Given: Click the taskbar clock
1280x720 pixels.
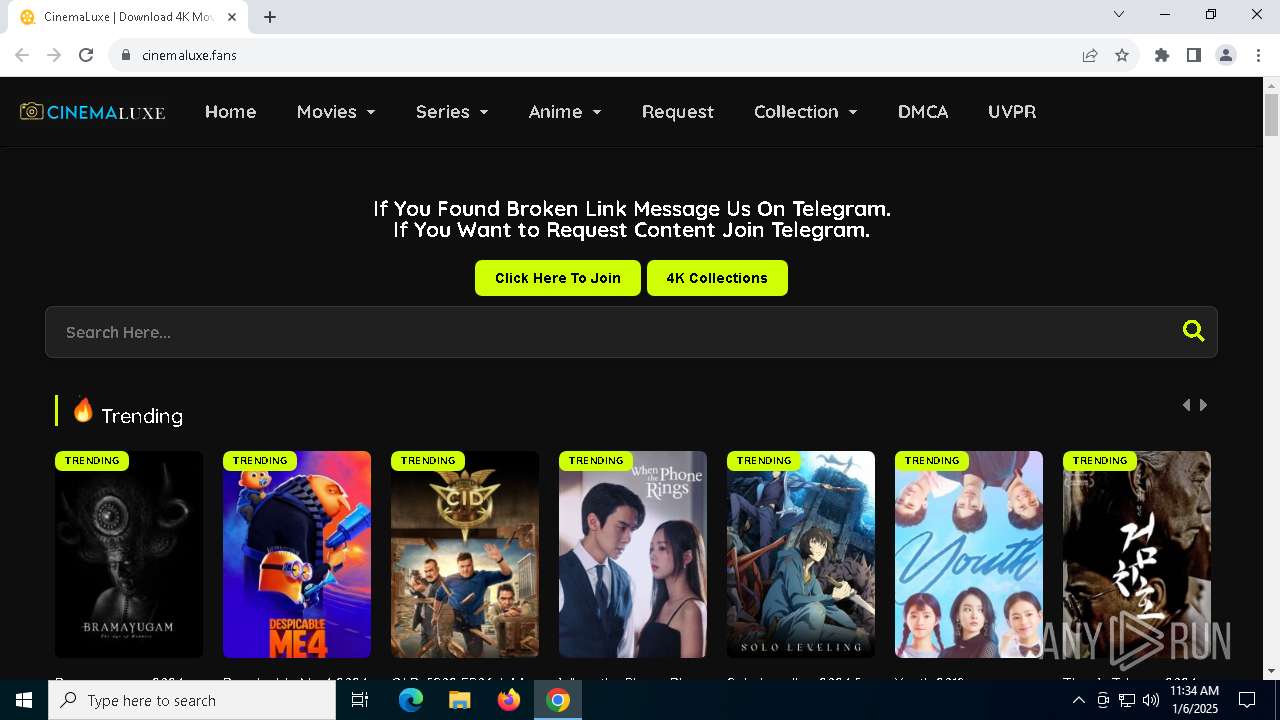Looking at the screenshot, I should coord(1194,700).
